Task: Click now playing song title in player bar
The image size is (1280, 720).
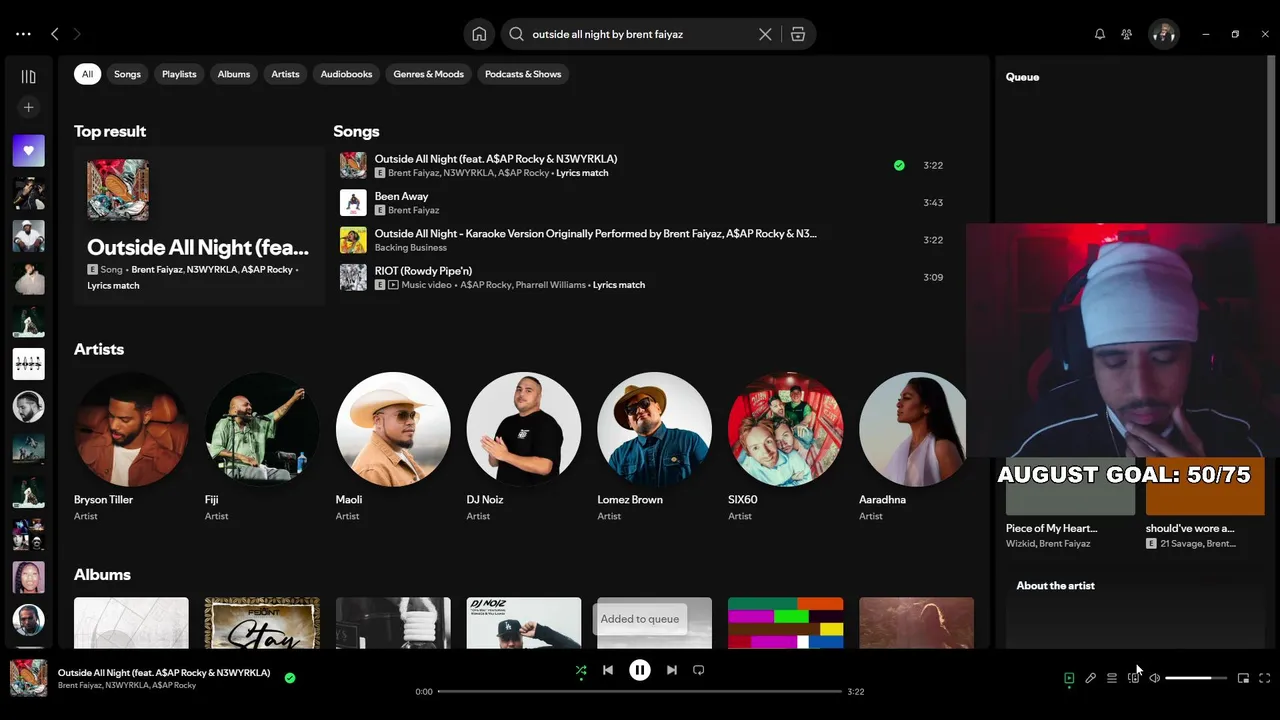Action: click(164, 673)
